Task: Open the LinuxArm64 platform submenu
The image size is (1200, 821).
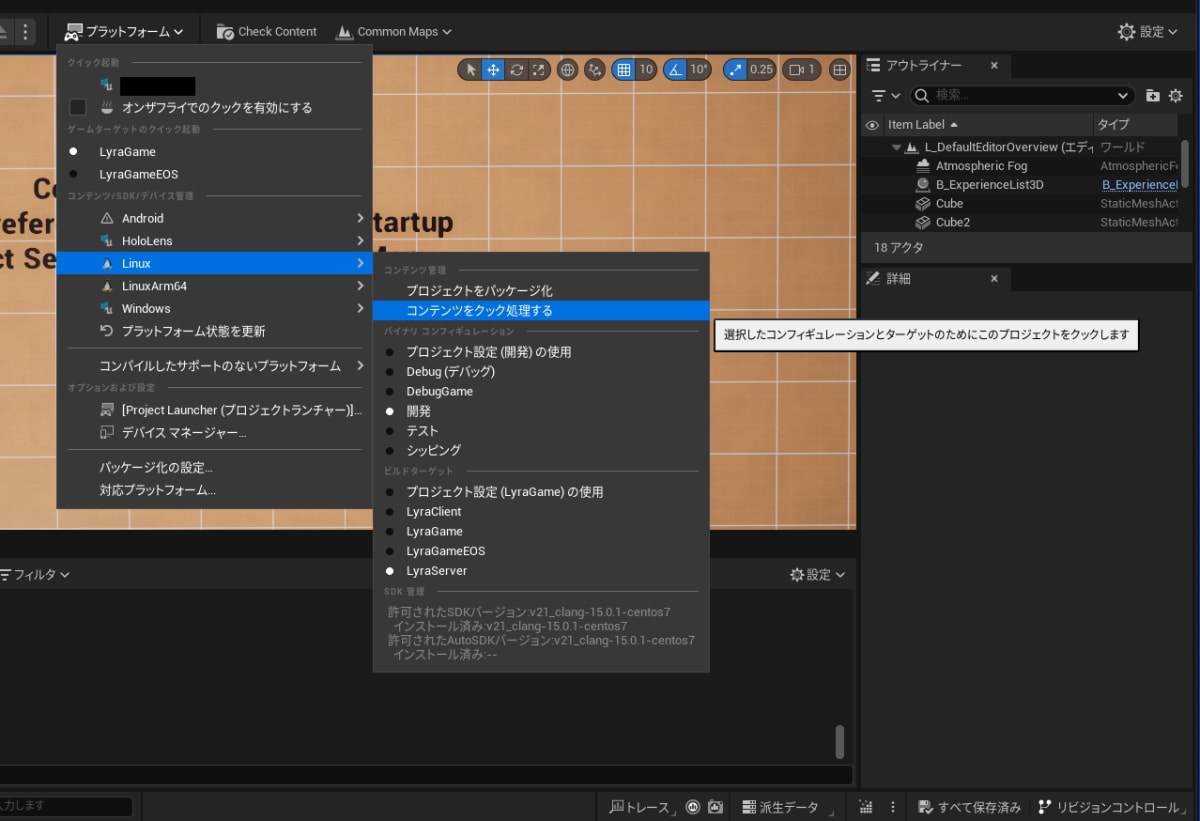Action: point(214,286)
